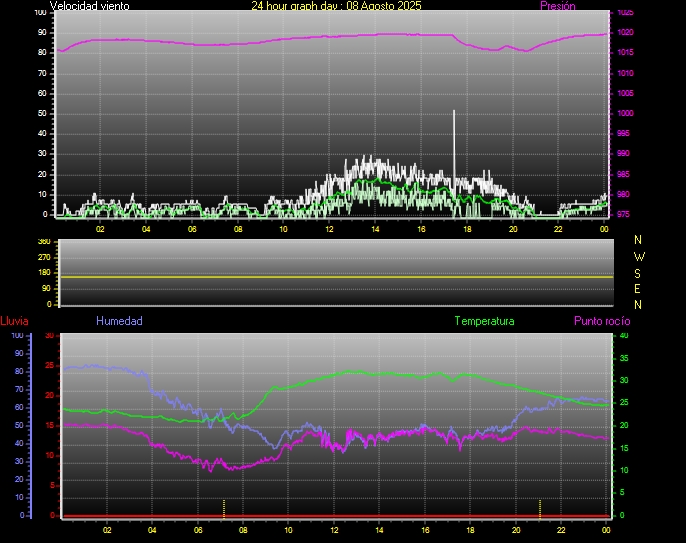Click the green "40" temperature axis value
The image size is (686, 543).
[624, 336]
